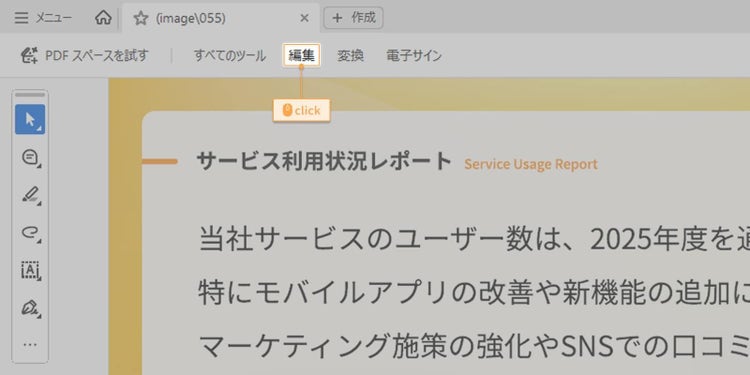Open すべてのツール menu
Viewport: 750px width, 375px height.
point(230,56)
